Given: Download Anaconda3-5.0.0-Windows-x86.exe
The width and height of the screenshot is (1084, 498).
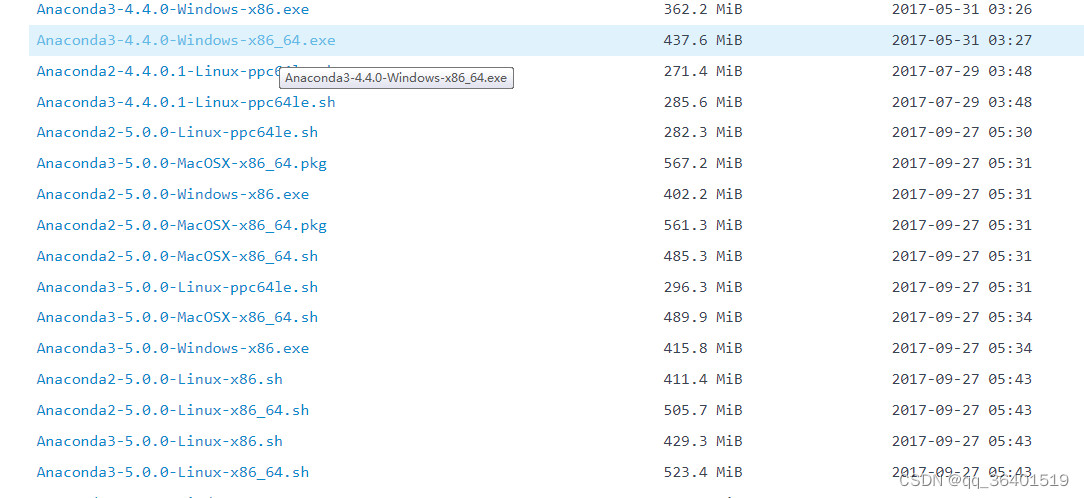Looking at the screenshot, I should (173, 348).
